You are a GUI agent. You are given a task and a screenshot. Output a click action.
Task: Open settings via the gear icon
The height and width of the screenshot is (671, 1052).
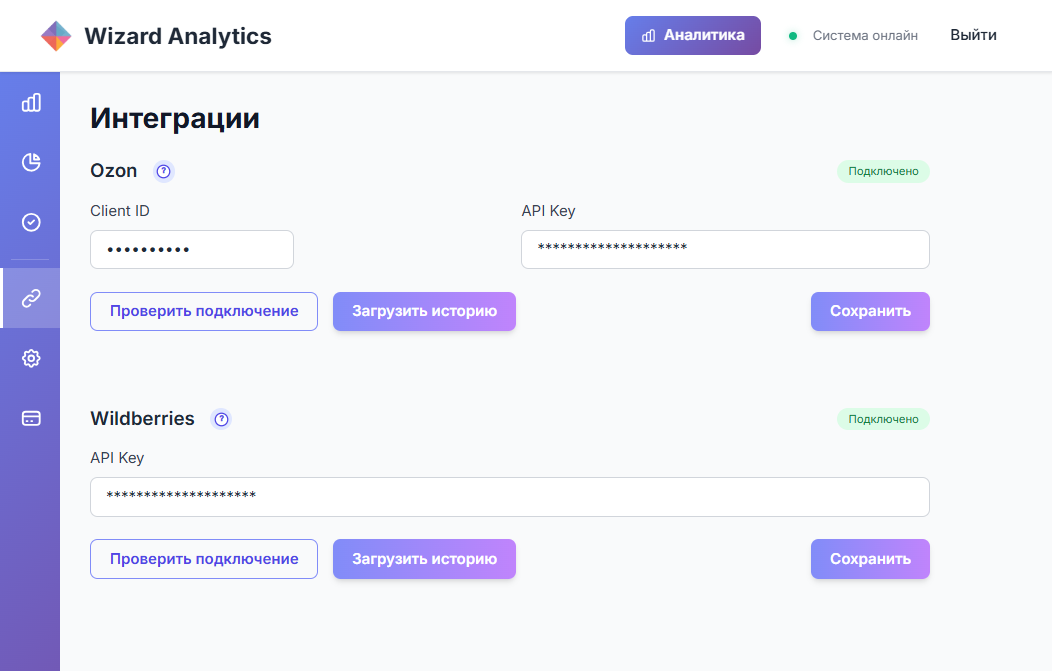(30, 358)
